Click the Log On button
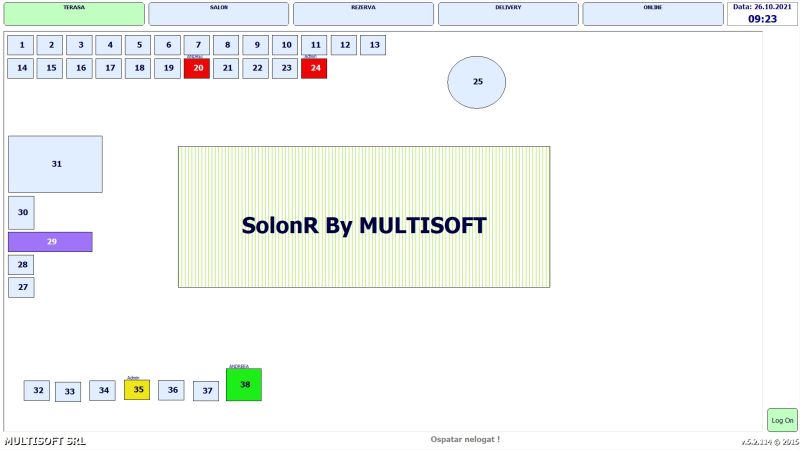 click(782, 420)
